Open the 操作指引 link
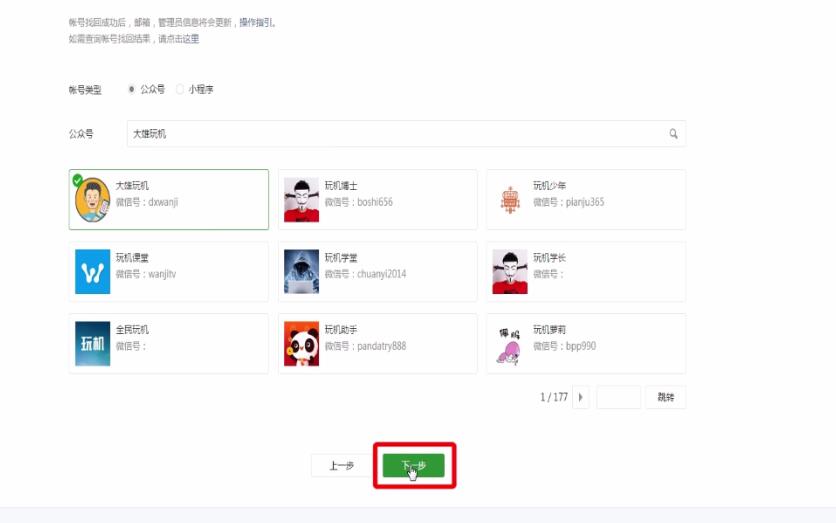The height and width of the screenshot is (523, 836). 256,22
